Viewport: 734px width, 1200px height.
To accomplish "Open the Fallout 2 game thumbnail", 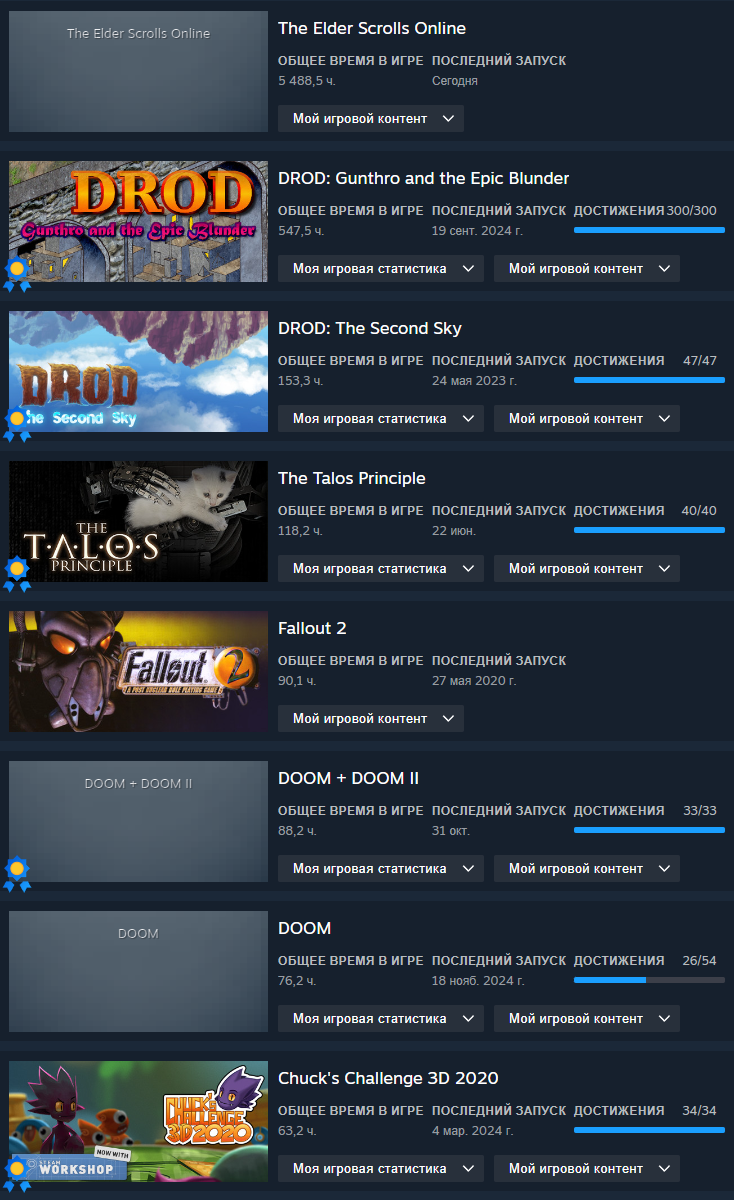I will tap(138, 671).
